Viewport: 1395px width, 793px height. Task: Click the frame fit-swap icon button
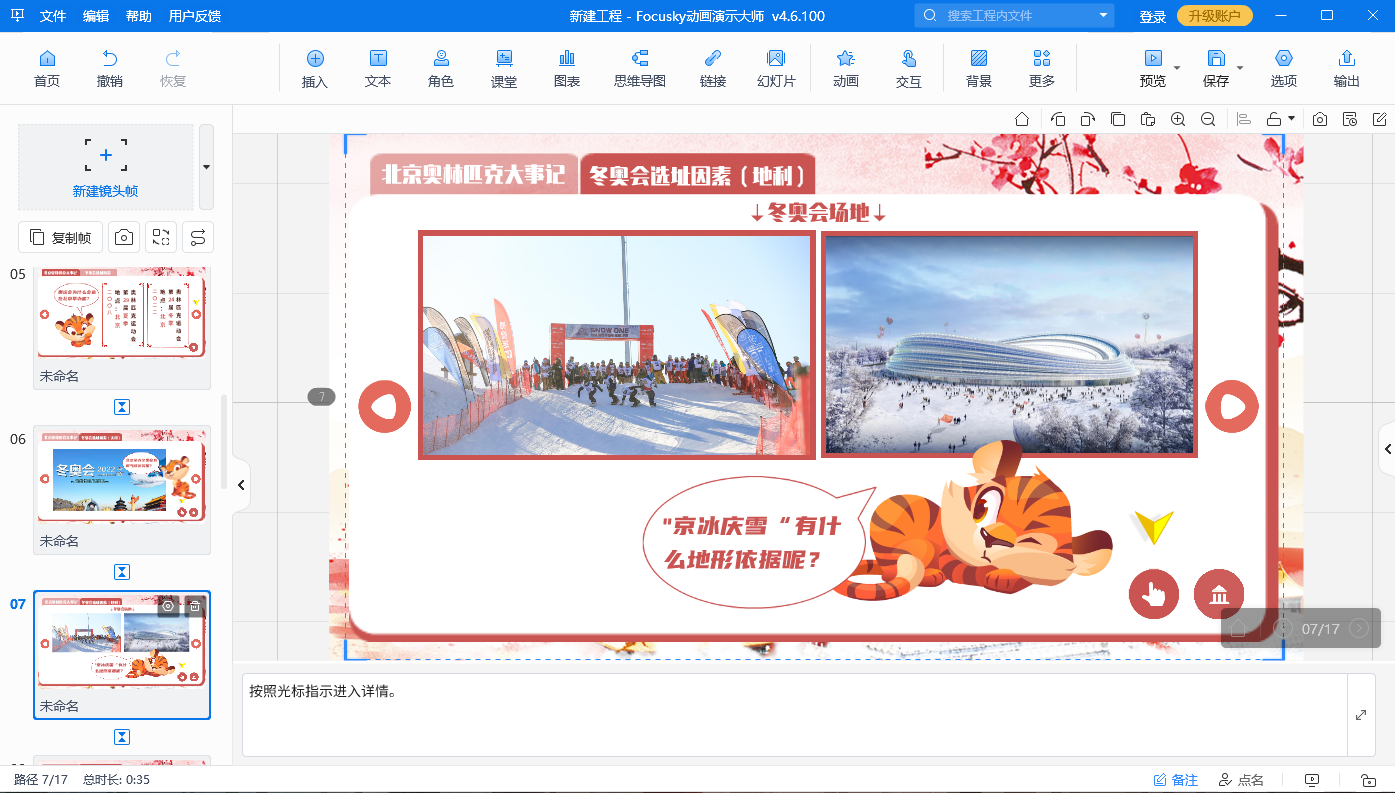(161, 237)
